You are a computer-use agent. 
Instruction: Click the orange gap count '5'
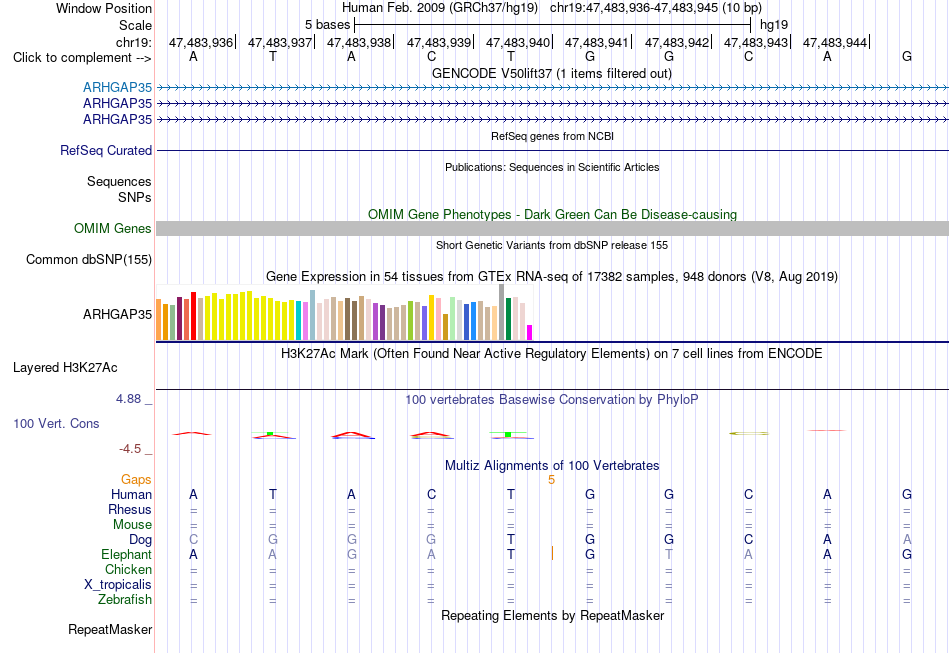tap(551, 480)
